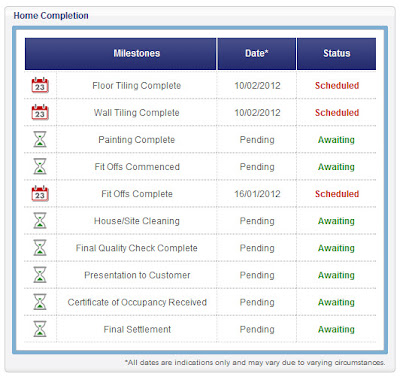Click the Milestones column header
This screenshot has height=377, width=400.
tap(121, 54)
